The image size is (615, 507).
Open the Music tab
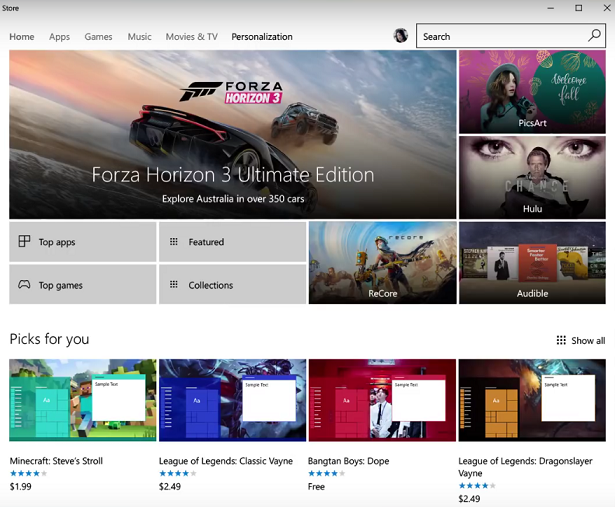click(140, 37)
